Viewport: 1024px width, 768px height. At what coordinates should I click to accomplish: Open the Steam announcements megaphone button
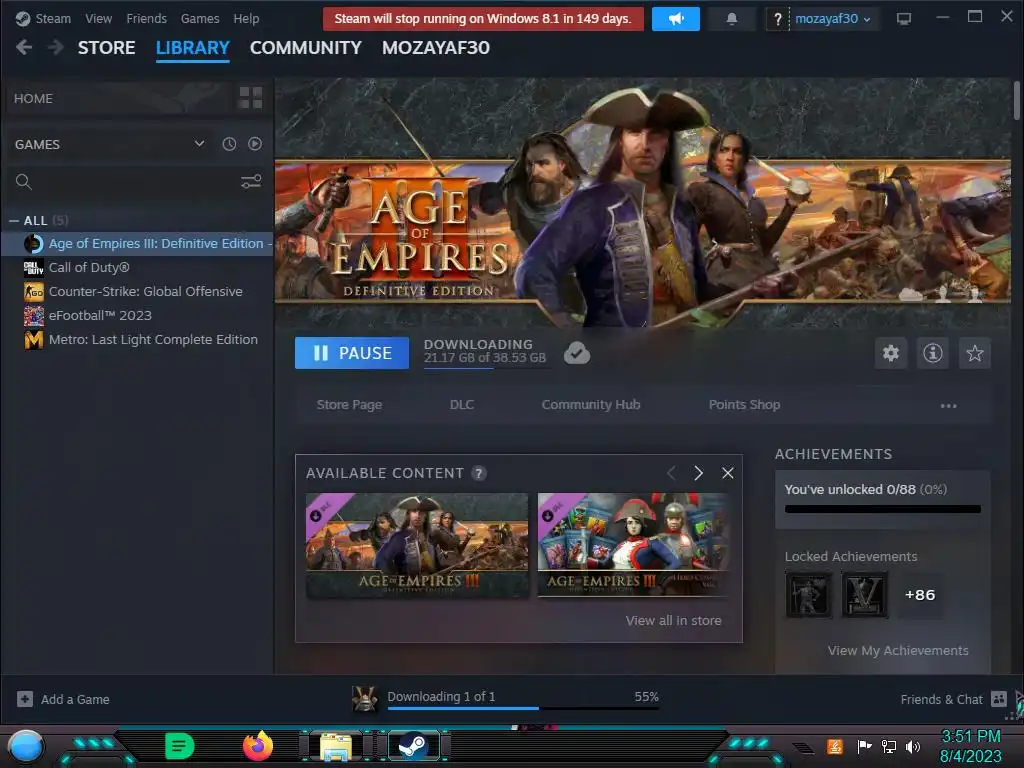[675, 19]
